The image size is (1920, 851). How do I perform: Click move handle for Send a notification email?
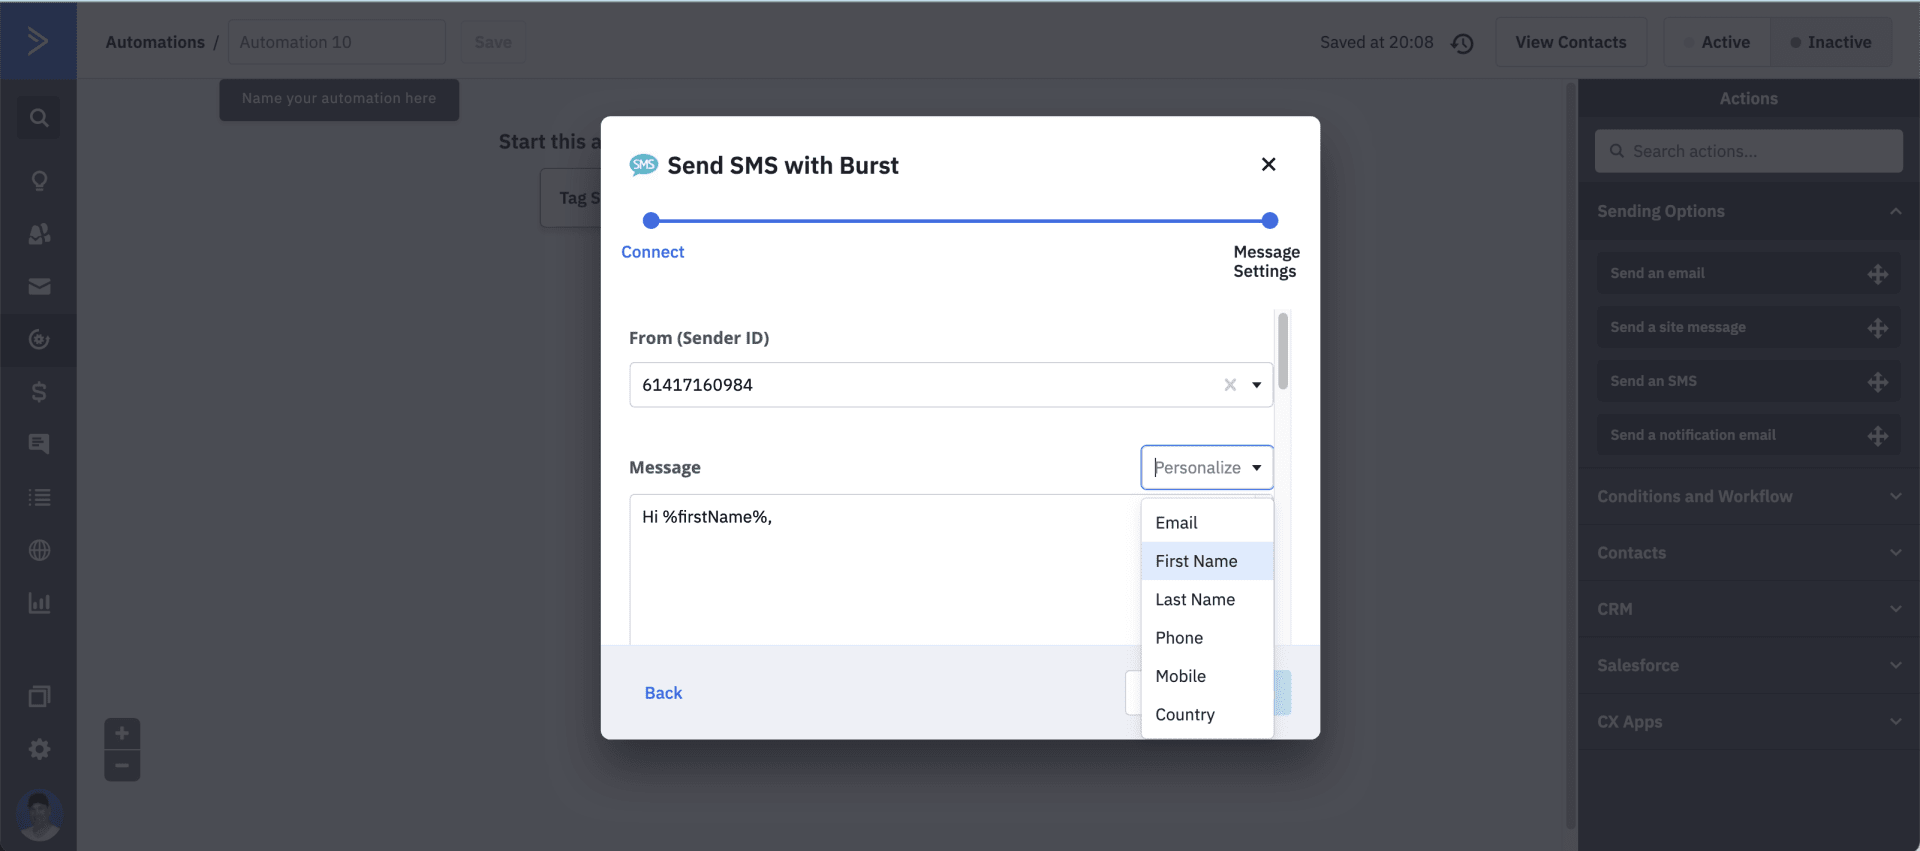pos(1877,436)
